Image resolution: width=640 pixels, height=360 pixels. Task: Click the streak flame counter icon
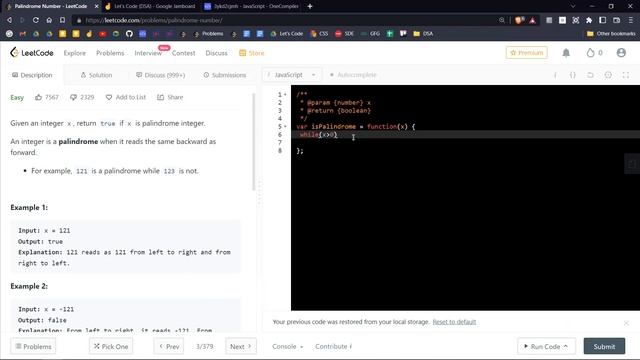(x=590, y=53)
